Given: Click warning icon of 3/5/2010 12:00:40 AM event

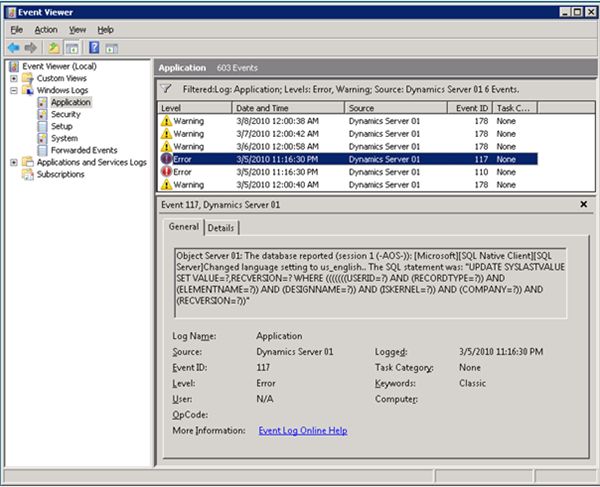Looking at the screenshot, I should pyautogui.click(x=166, y=184).
